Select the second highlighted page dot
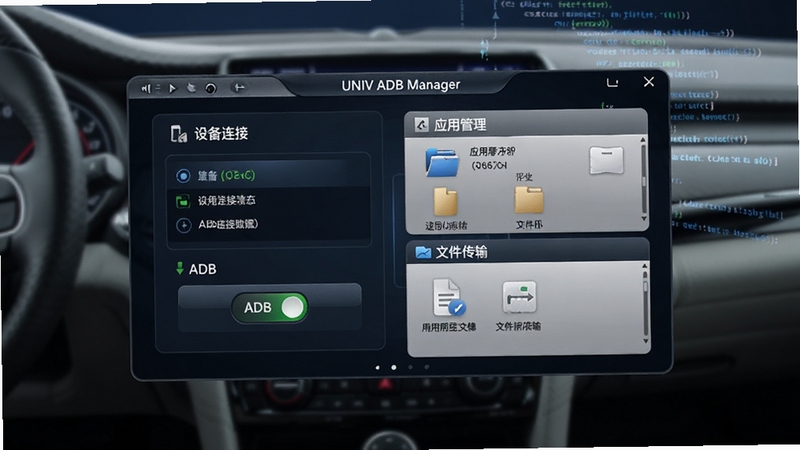This screenshot has height=450, width=800. point(394,367)
